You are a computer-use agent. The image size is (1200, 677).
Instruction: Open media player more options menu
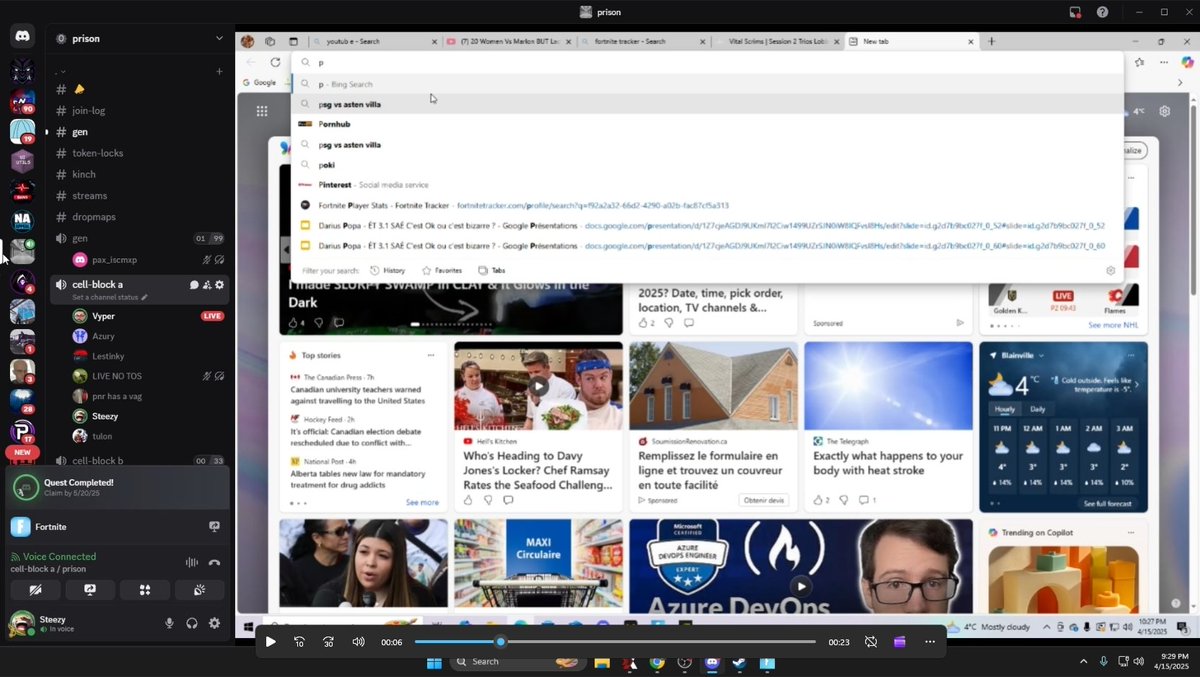coord(930,642)
